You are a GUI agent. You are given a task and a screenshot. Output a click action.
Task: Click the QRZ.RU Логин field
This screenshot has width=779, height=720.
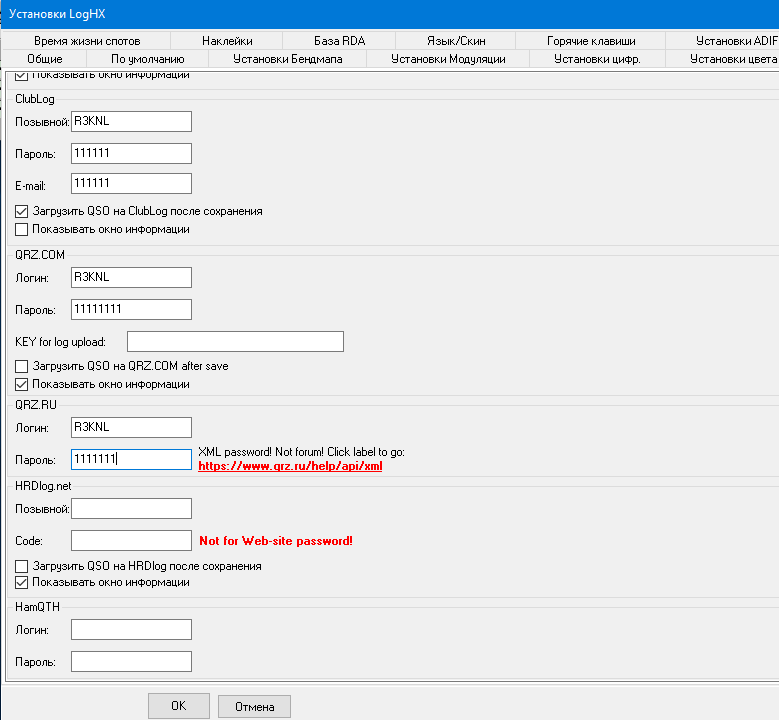(131, 427)
